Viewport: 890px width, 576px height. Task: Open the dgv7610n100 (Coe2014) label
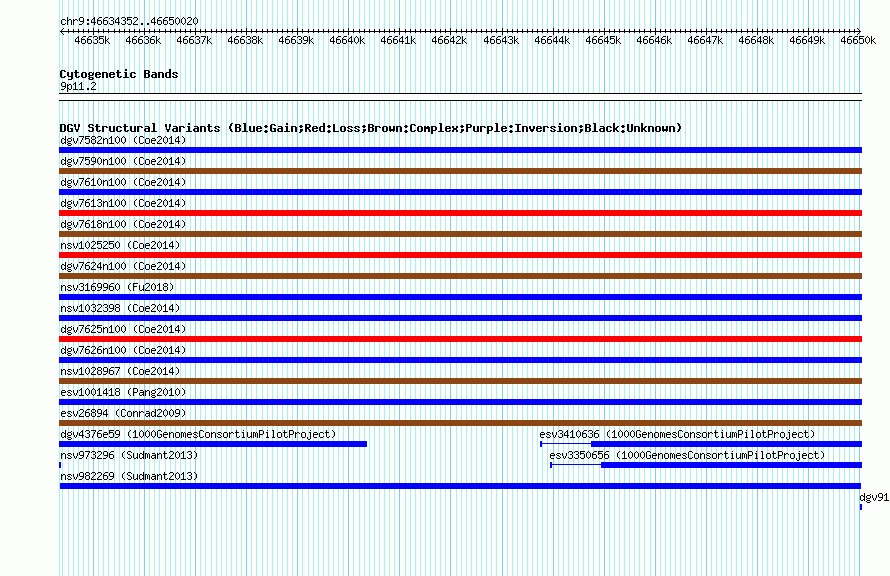(123, 182)
